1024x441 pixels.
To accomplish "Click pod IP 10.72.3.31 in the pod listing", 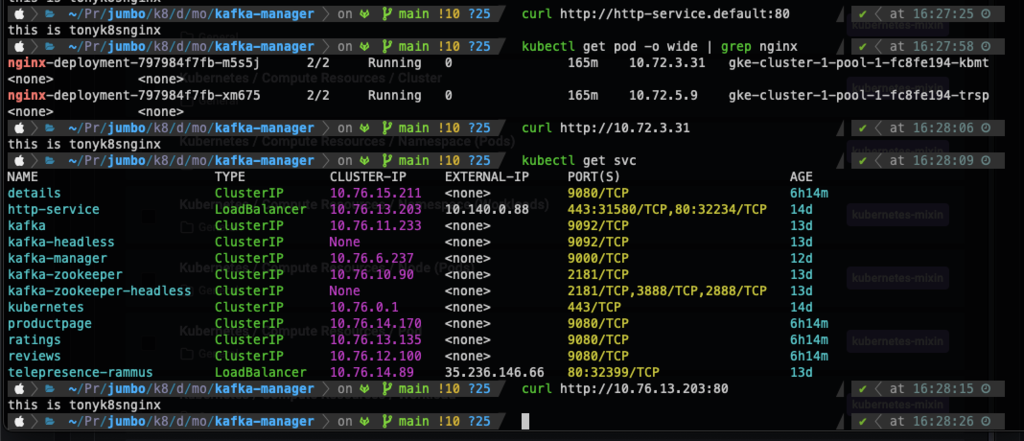I will coord(667,63).
